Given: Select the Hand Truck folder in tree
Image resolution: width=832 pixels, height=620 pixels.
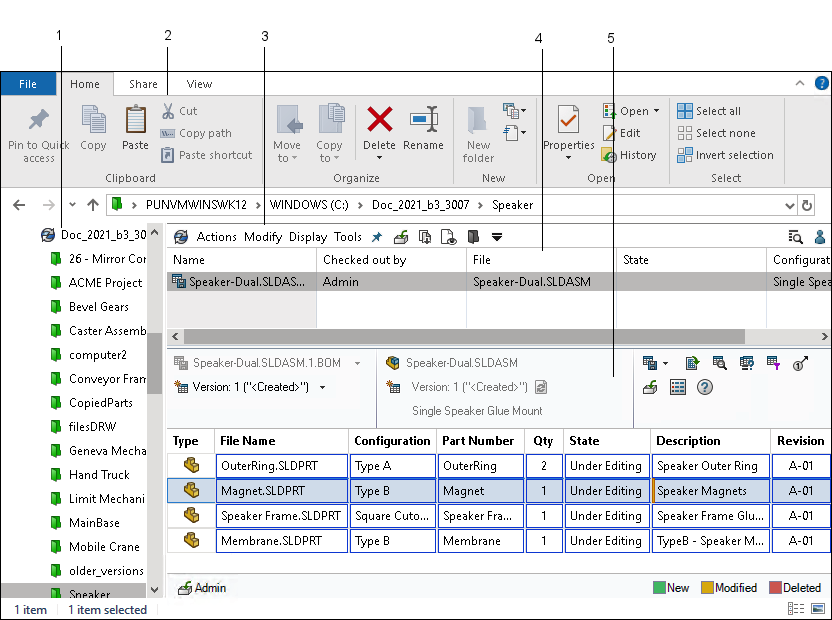Looking at the screenshot, I should point(99,475).
